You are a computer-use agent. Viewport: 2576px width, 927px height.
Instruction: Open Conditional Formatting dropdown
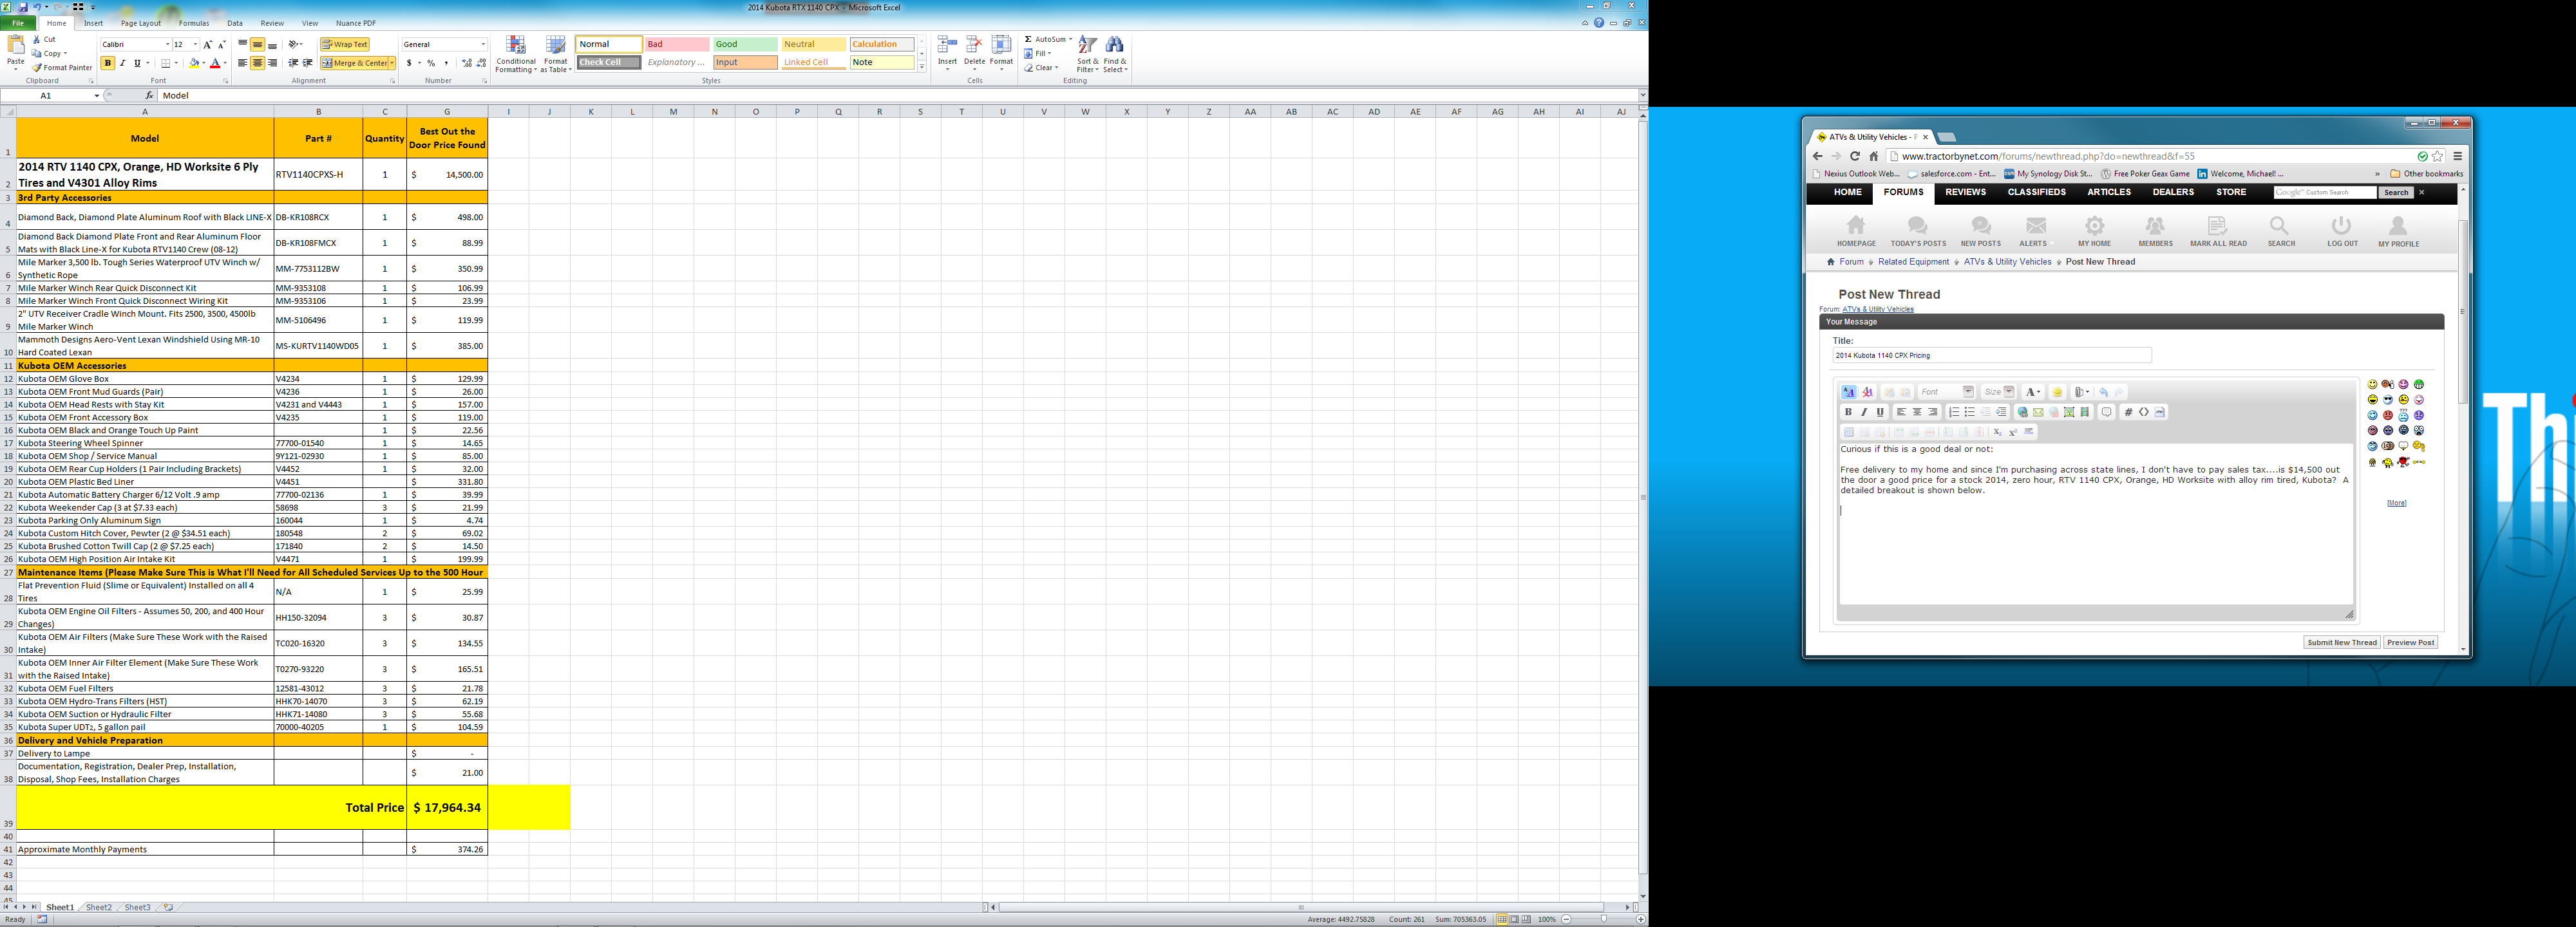(x=516, y=54)
